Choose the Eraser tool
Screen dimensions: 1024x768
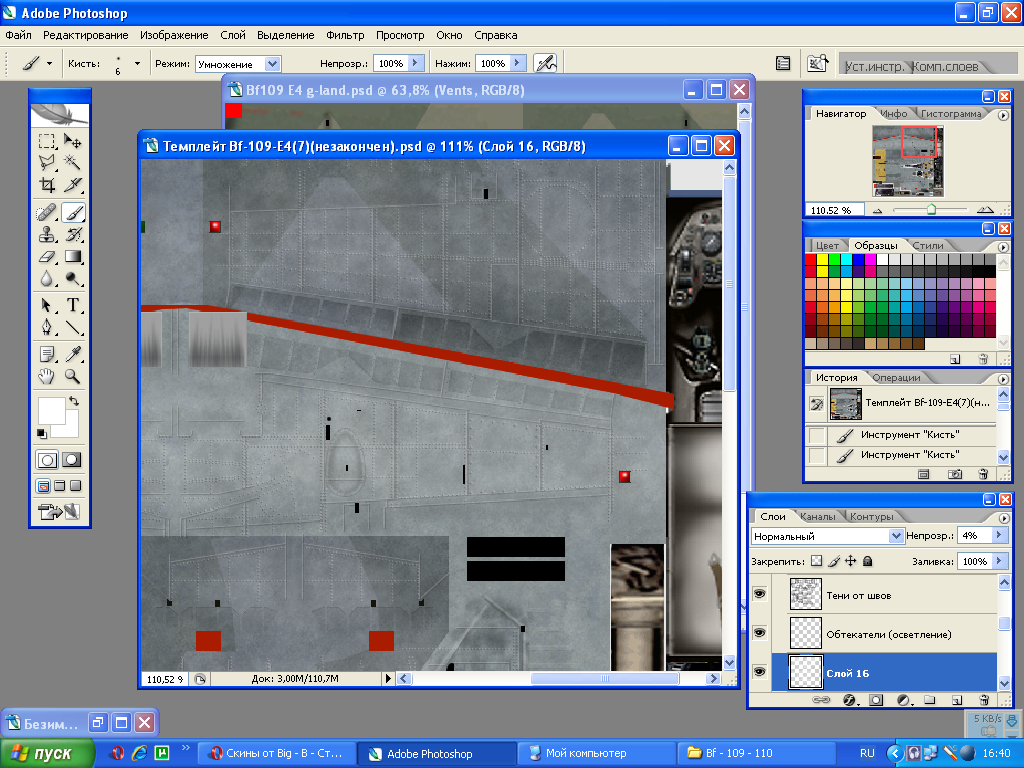click(x=47, y=258)
